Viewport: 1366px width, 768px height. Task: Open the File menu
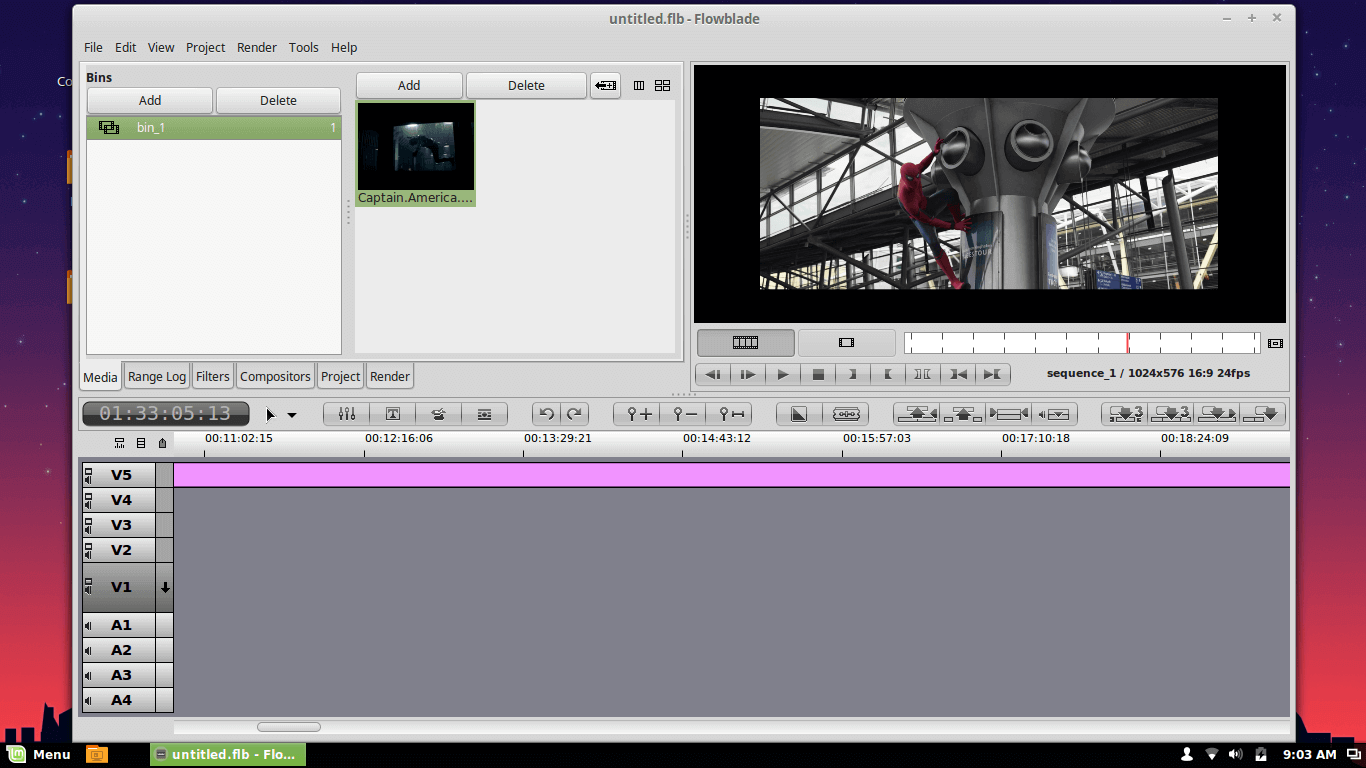(x=93, y=47)
